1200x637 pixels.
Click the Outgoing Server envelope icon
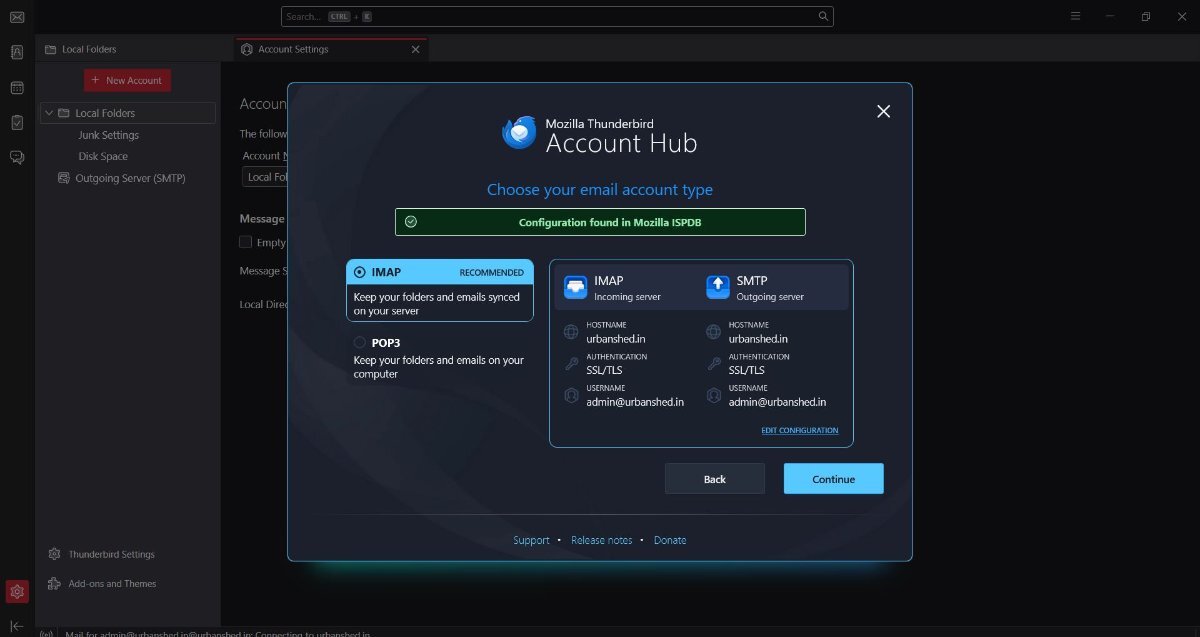pos(65,178)
